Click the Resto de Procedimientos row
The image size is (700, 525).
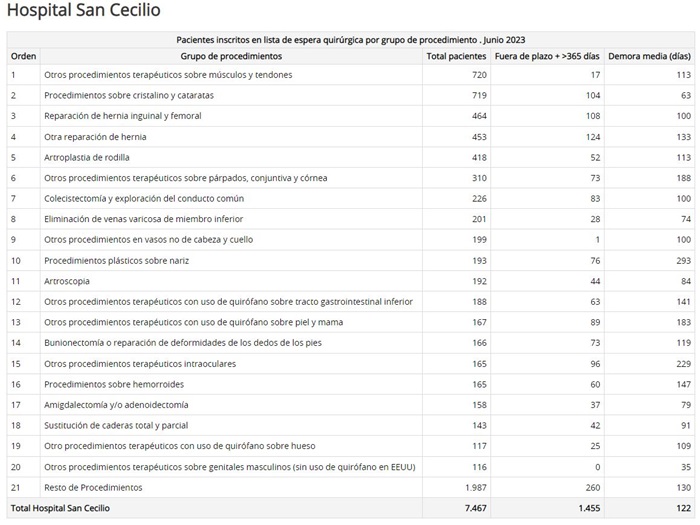coord(350,488)
